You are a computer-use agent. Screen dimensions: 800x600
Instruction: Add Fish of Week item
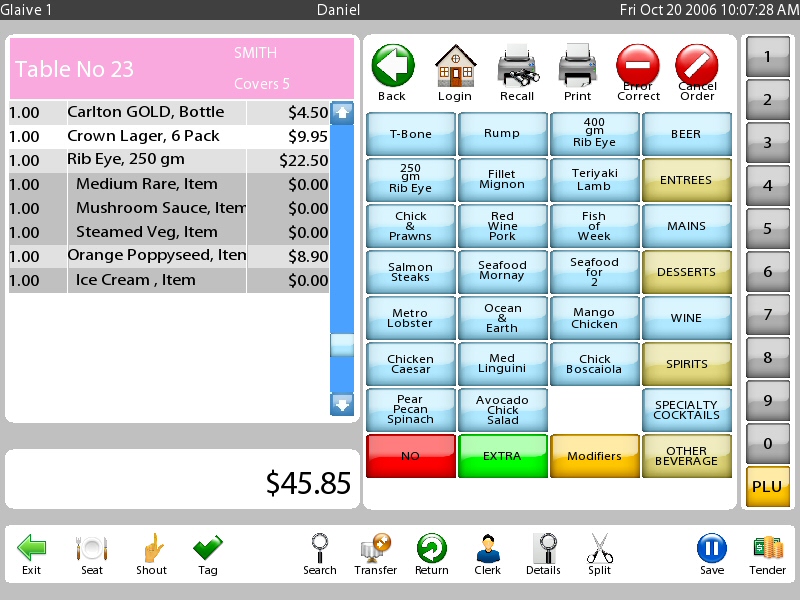(594, 226)
